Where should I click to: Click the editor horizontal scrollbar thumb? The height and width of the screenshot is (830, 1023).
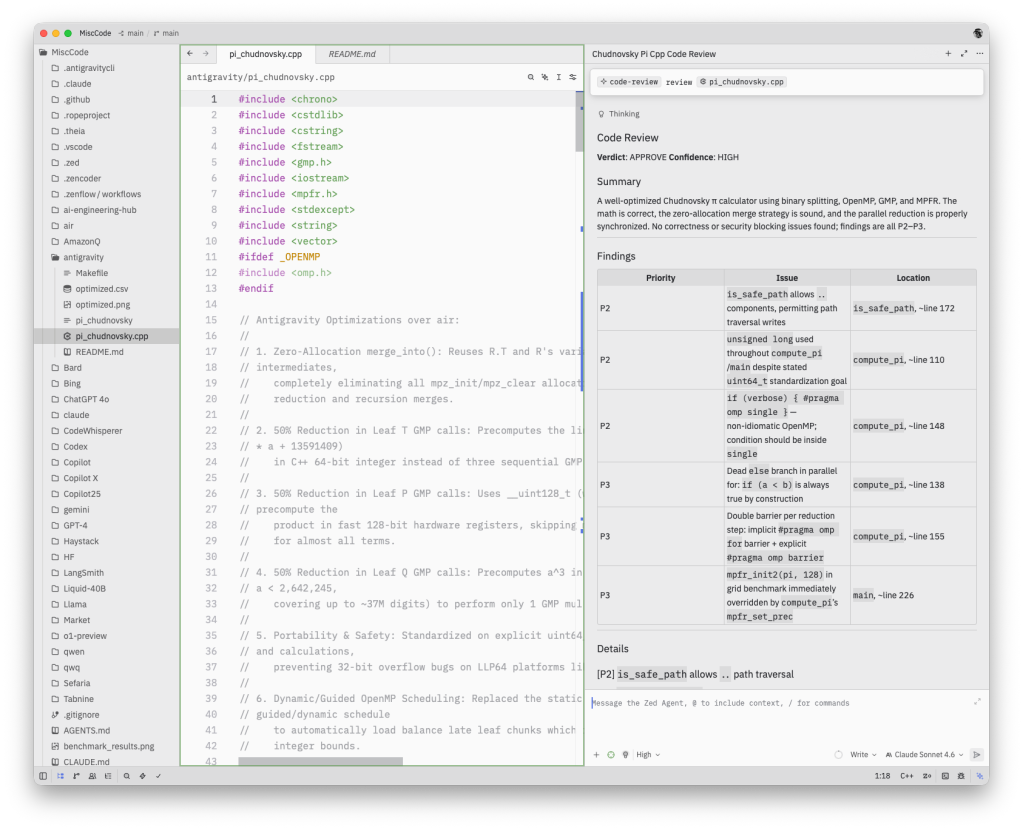[320, 761]
